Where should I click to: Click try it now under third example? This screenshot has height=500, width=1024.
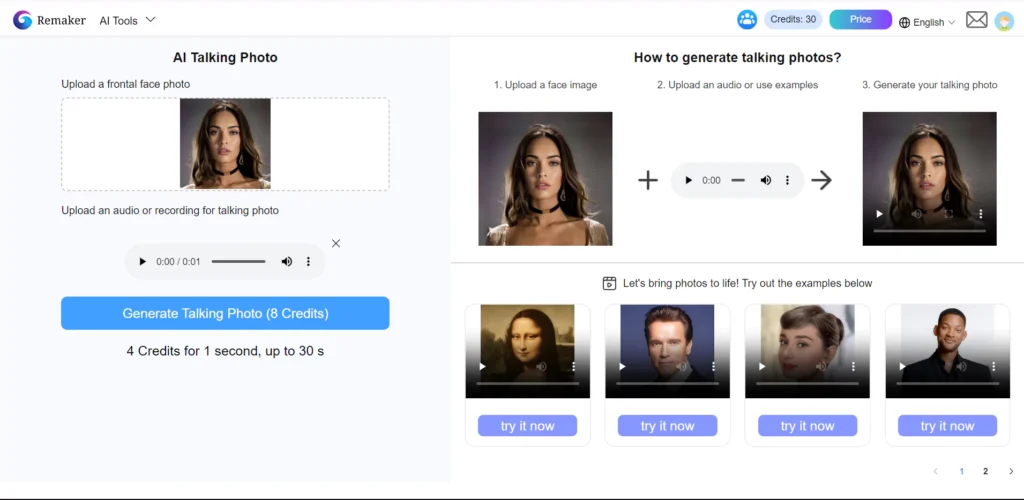(x=807, y=426)
